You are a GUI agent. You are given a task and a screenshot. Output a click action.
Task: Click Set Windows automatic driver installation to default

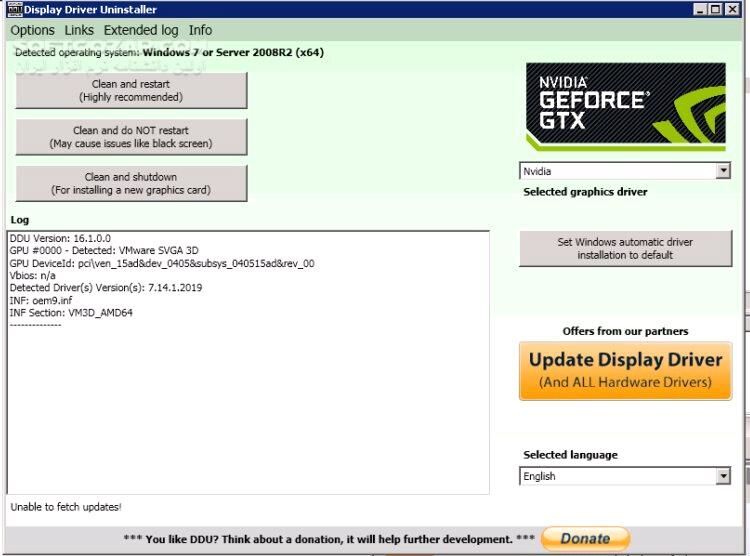pos(625,248)
